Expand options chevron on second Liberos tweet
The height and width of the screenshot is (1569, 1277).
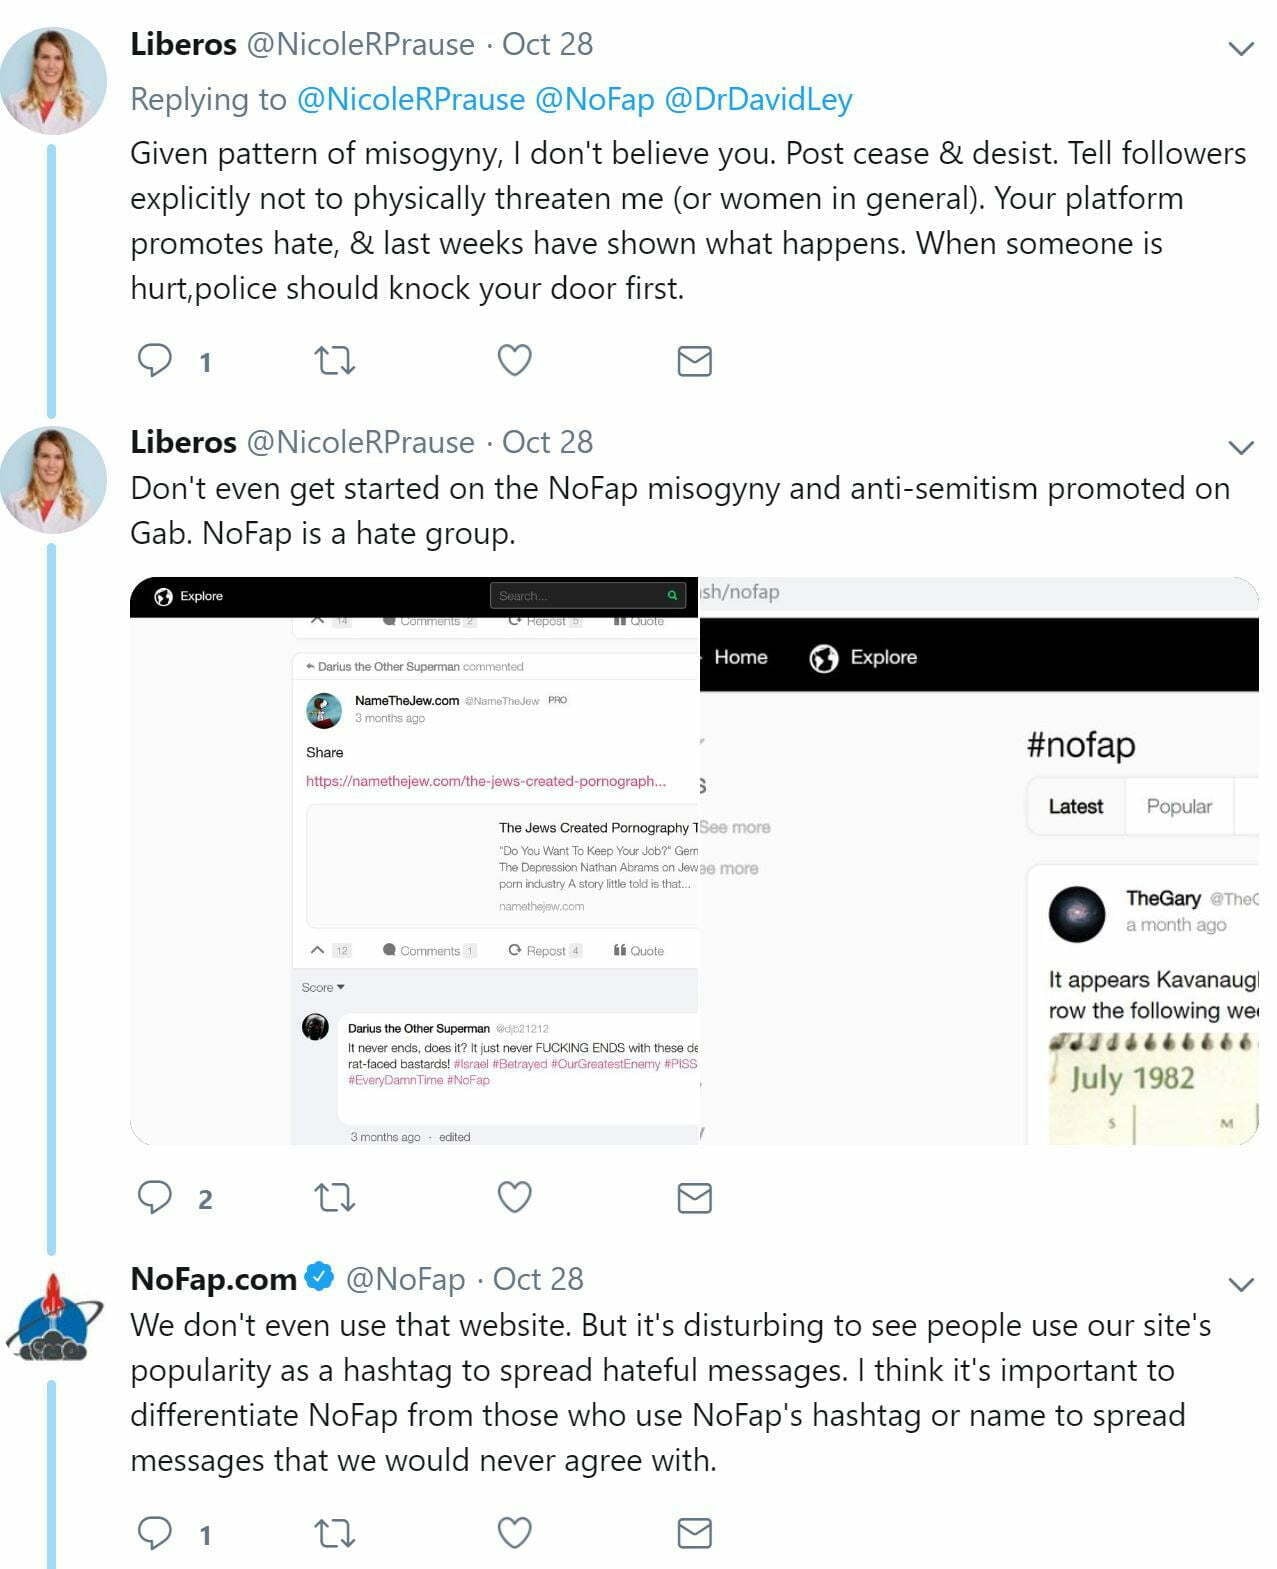[1240, 447]
